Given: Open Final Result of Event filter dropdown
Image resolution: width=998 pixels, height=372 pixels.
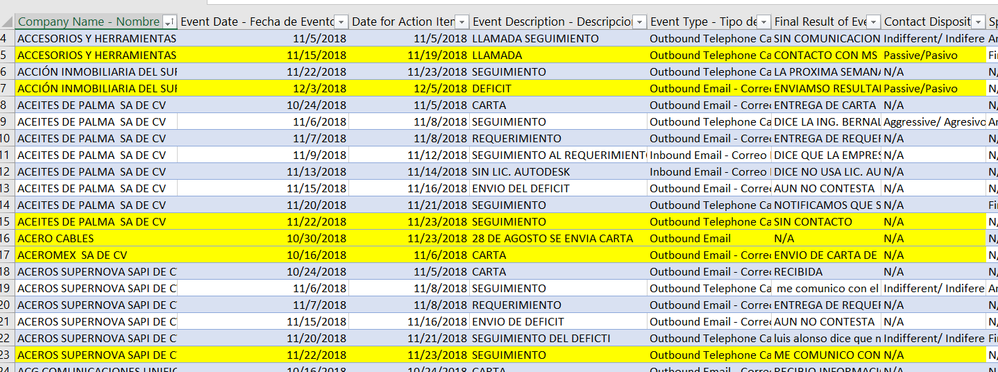Looking at the screenshot, I should pyautogui.click(x=874, y=22).
